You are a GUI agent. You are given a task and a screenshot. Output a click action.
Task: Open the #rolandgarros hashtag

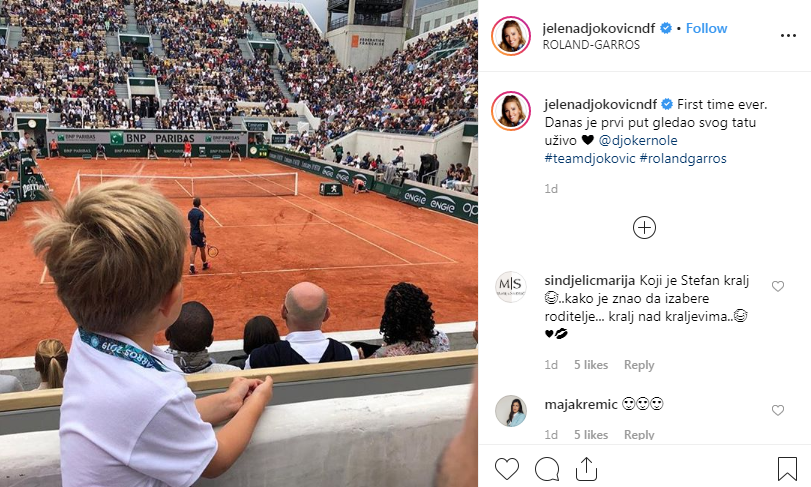(x=683, y=158)
